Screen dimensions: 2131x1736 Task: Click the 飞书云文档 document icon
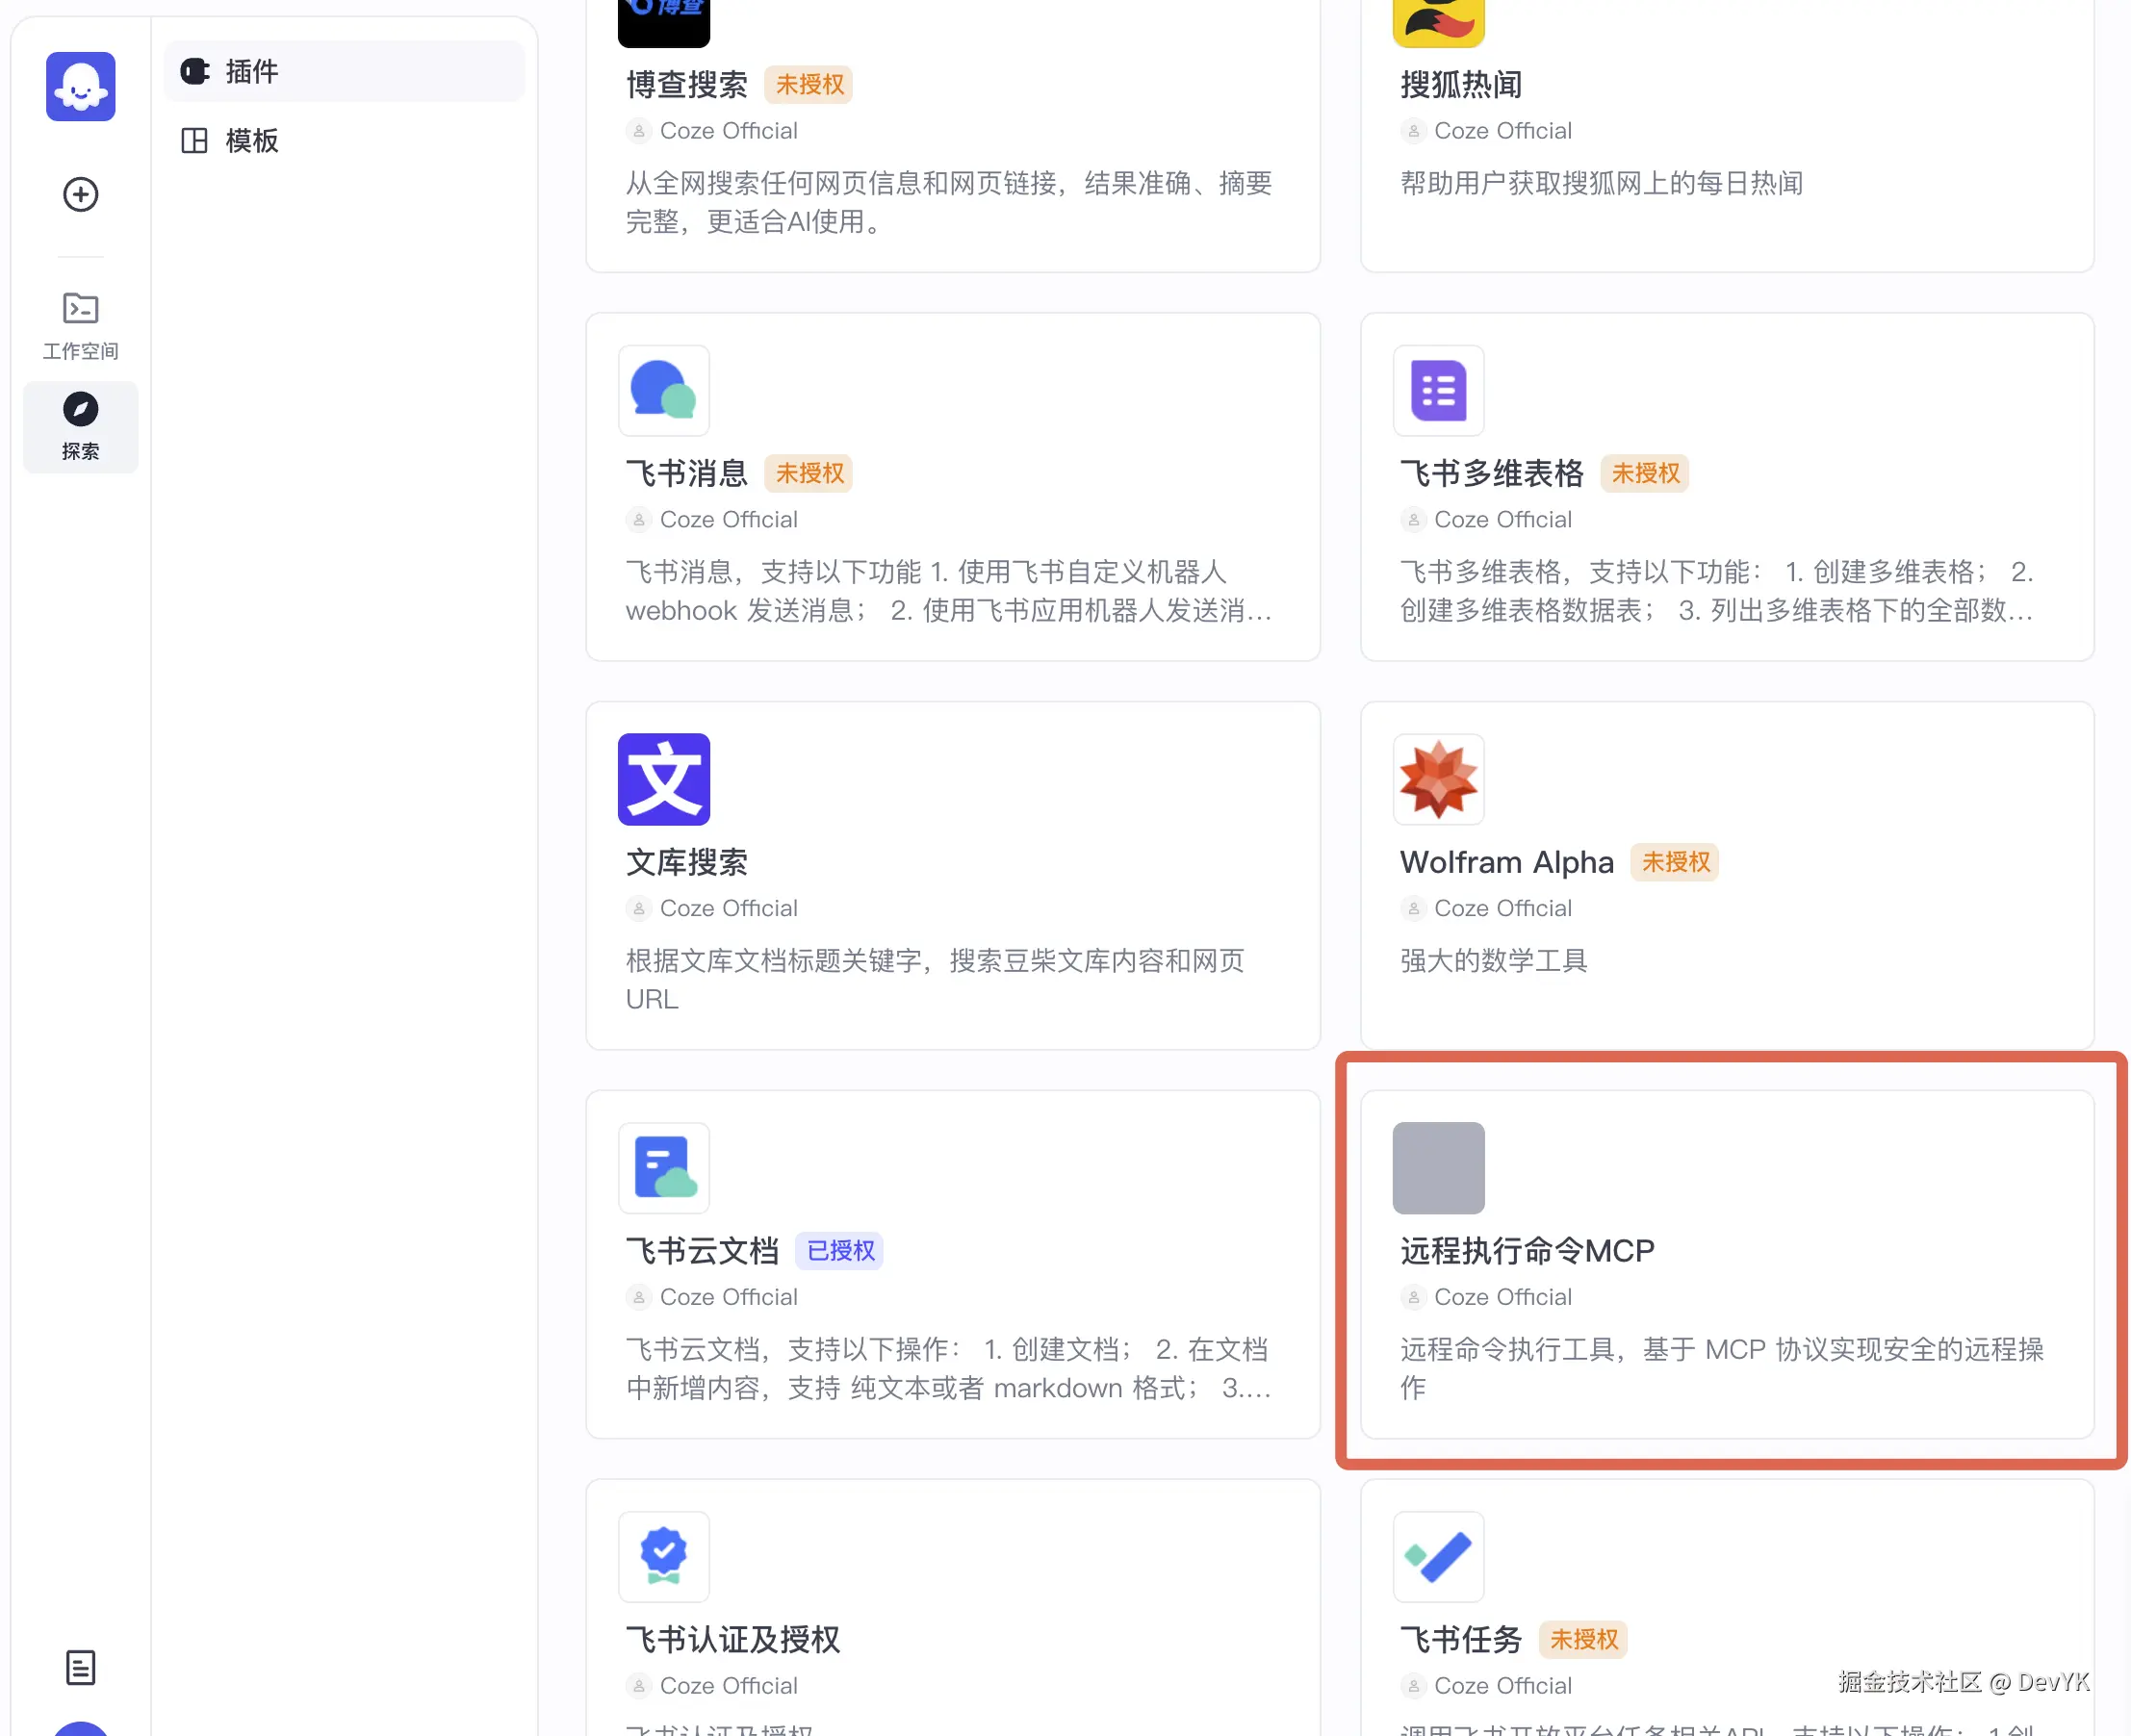663,1167
